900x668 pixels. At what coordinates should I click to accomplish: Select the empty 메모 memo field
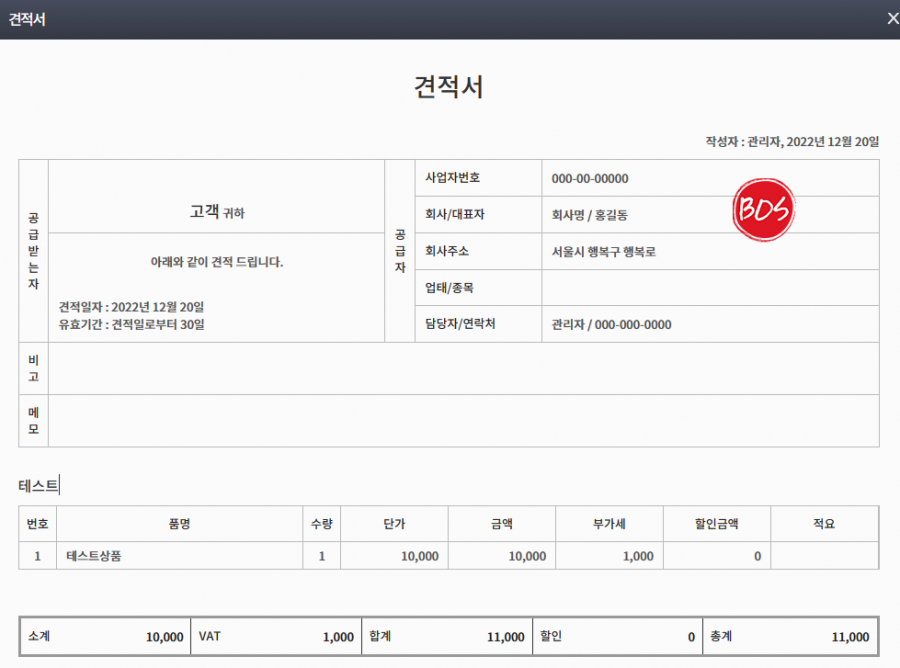tap(463, 421)
